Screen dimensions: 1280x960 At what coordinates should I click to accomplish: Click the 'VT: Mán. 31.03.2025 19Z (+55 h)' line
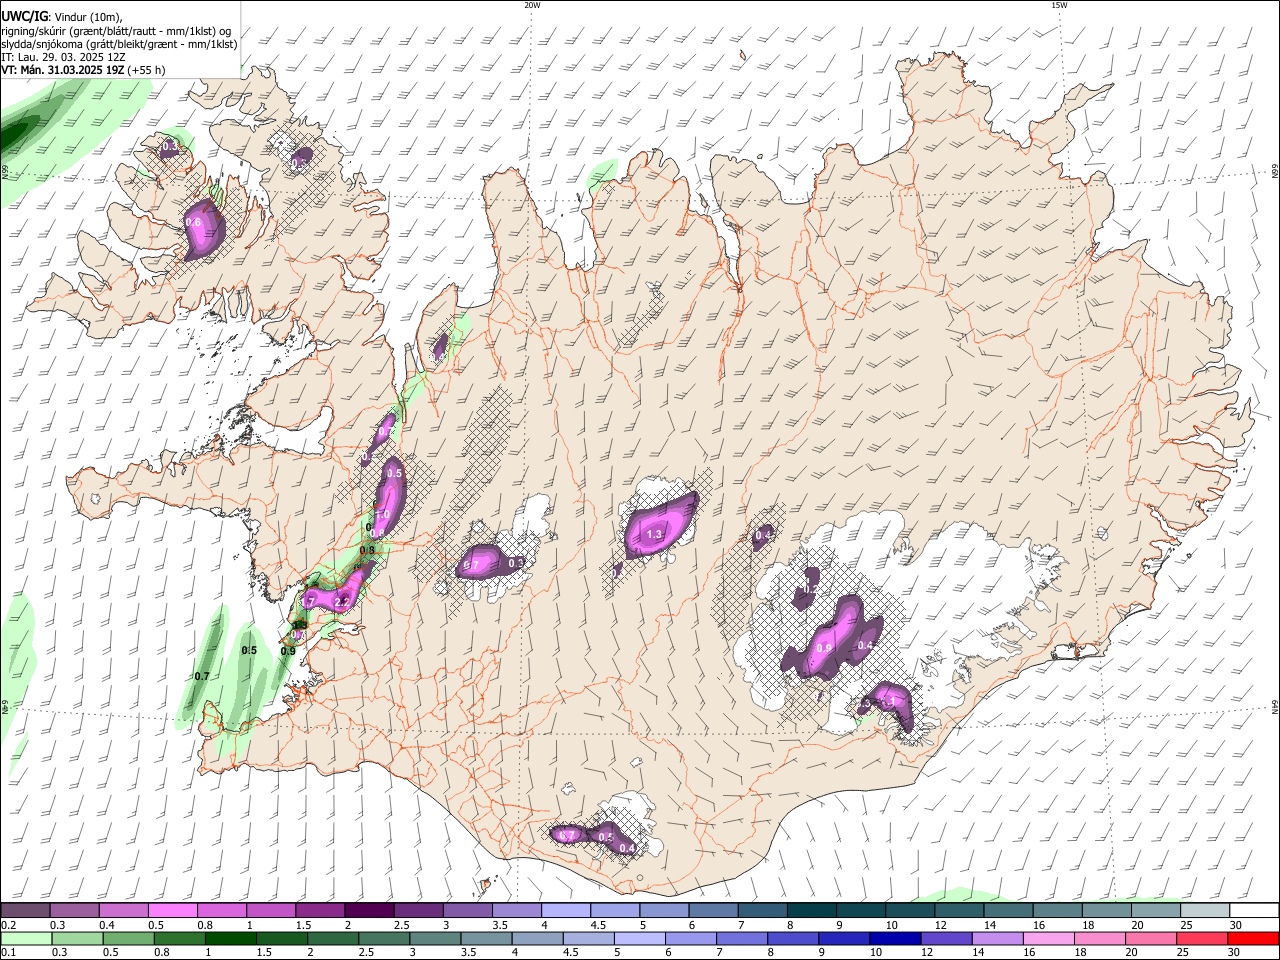pyautogui.click(x=83, y=70)
